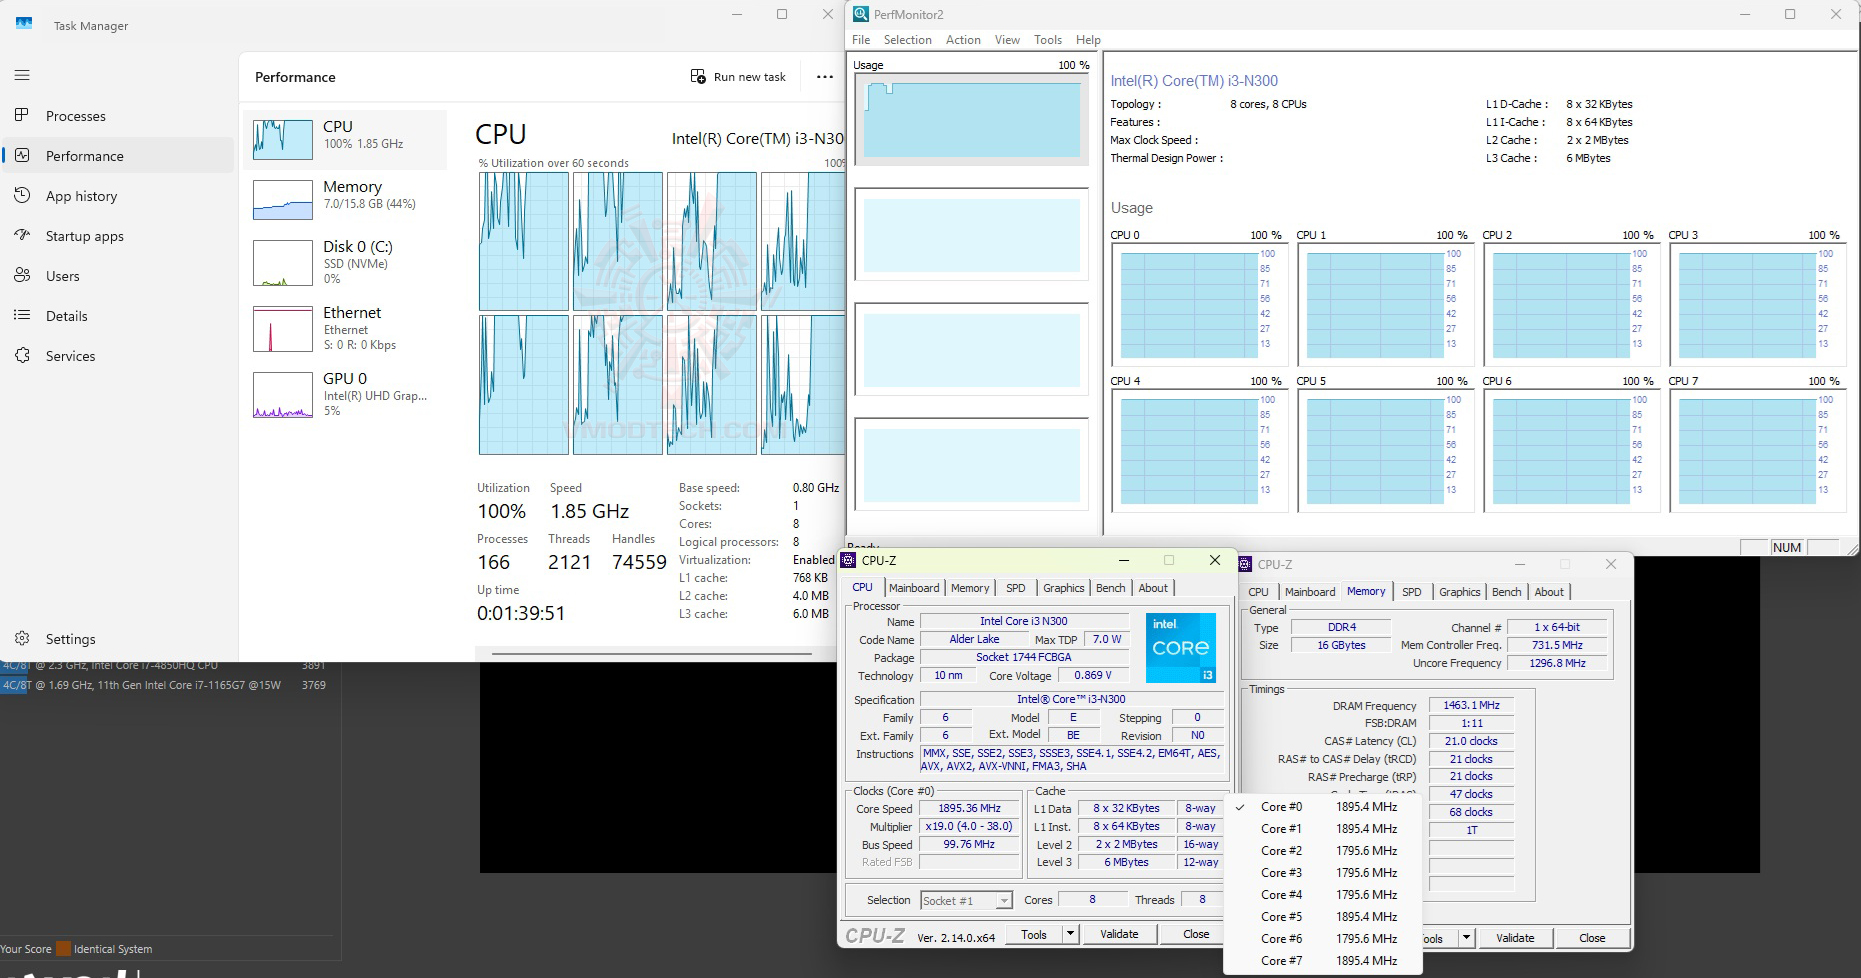
Task: Switch to Memory tab in front CPU-Z
Action: coord(970,588)
